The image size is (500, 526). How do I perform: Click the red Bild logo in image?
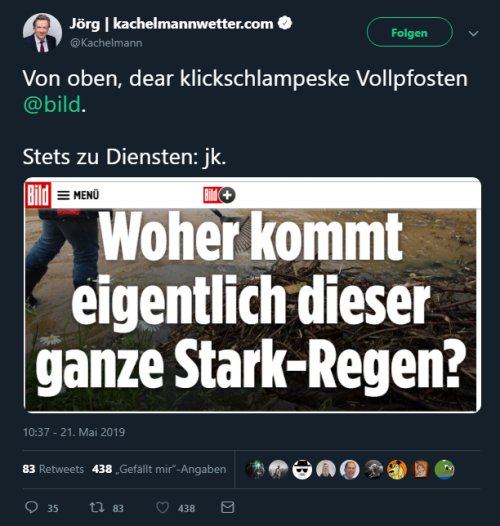click(38, 195)
